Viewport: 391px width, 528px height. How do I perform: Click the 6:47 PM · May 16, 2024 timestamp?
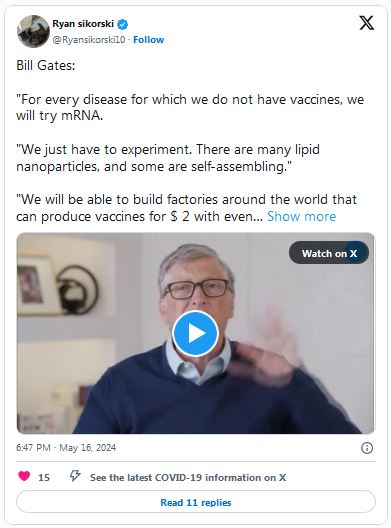(x=66, y=448)
